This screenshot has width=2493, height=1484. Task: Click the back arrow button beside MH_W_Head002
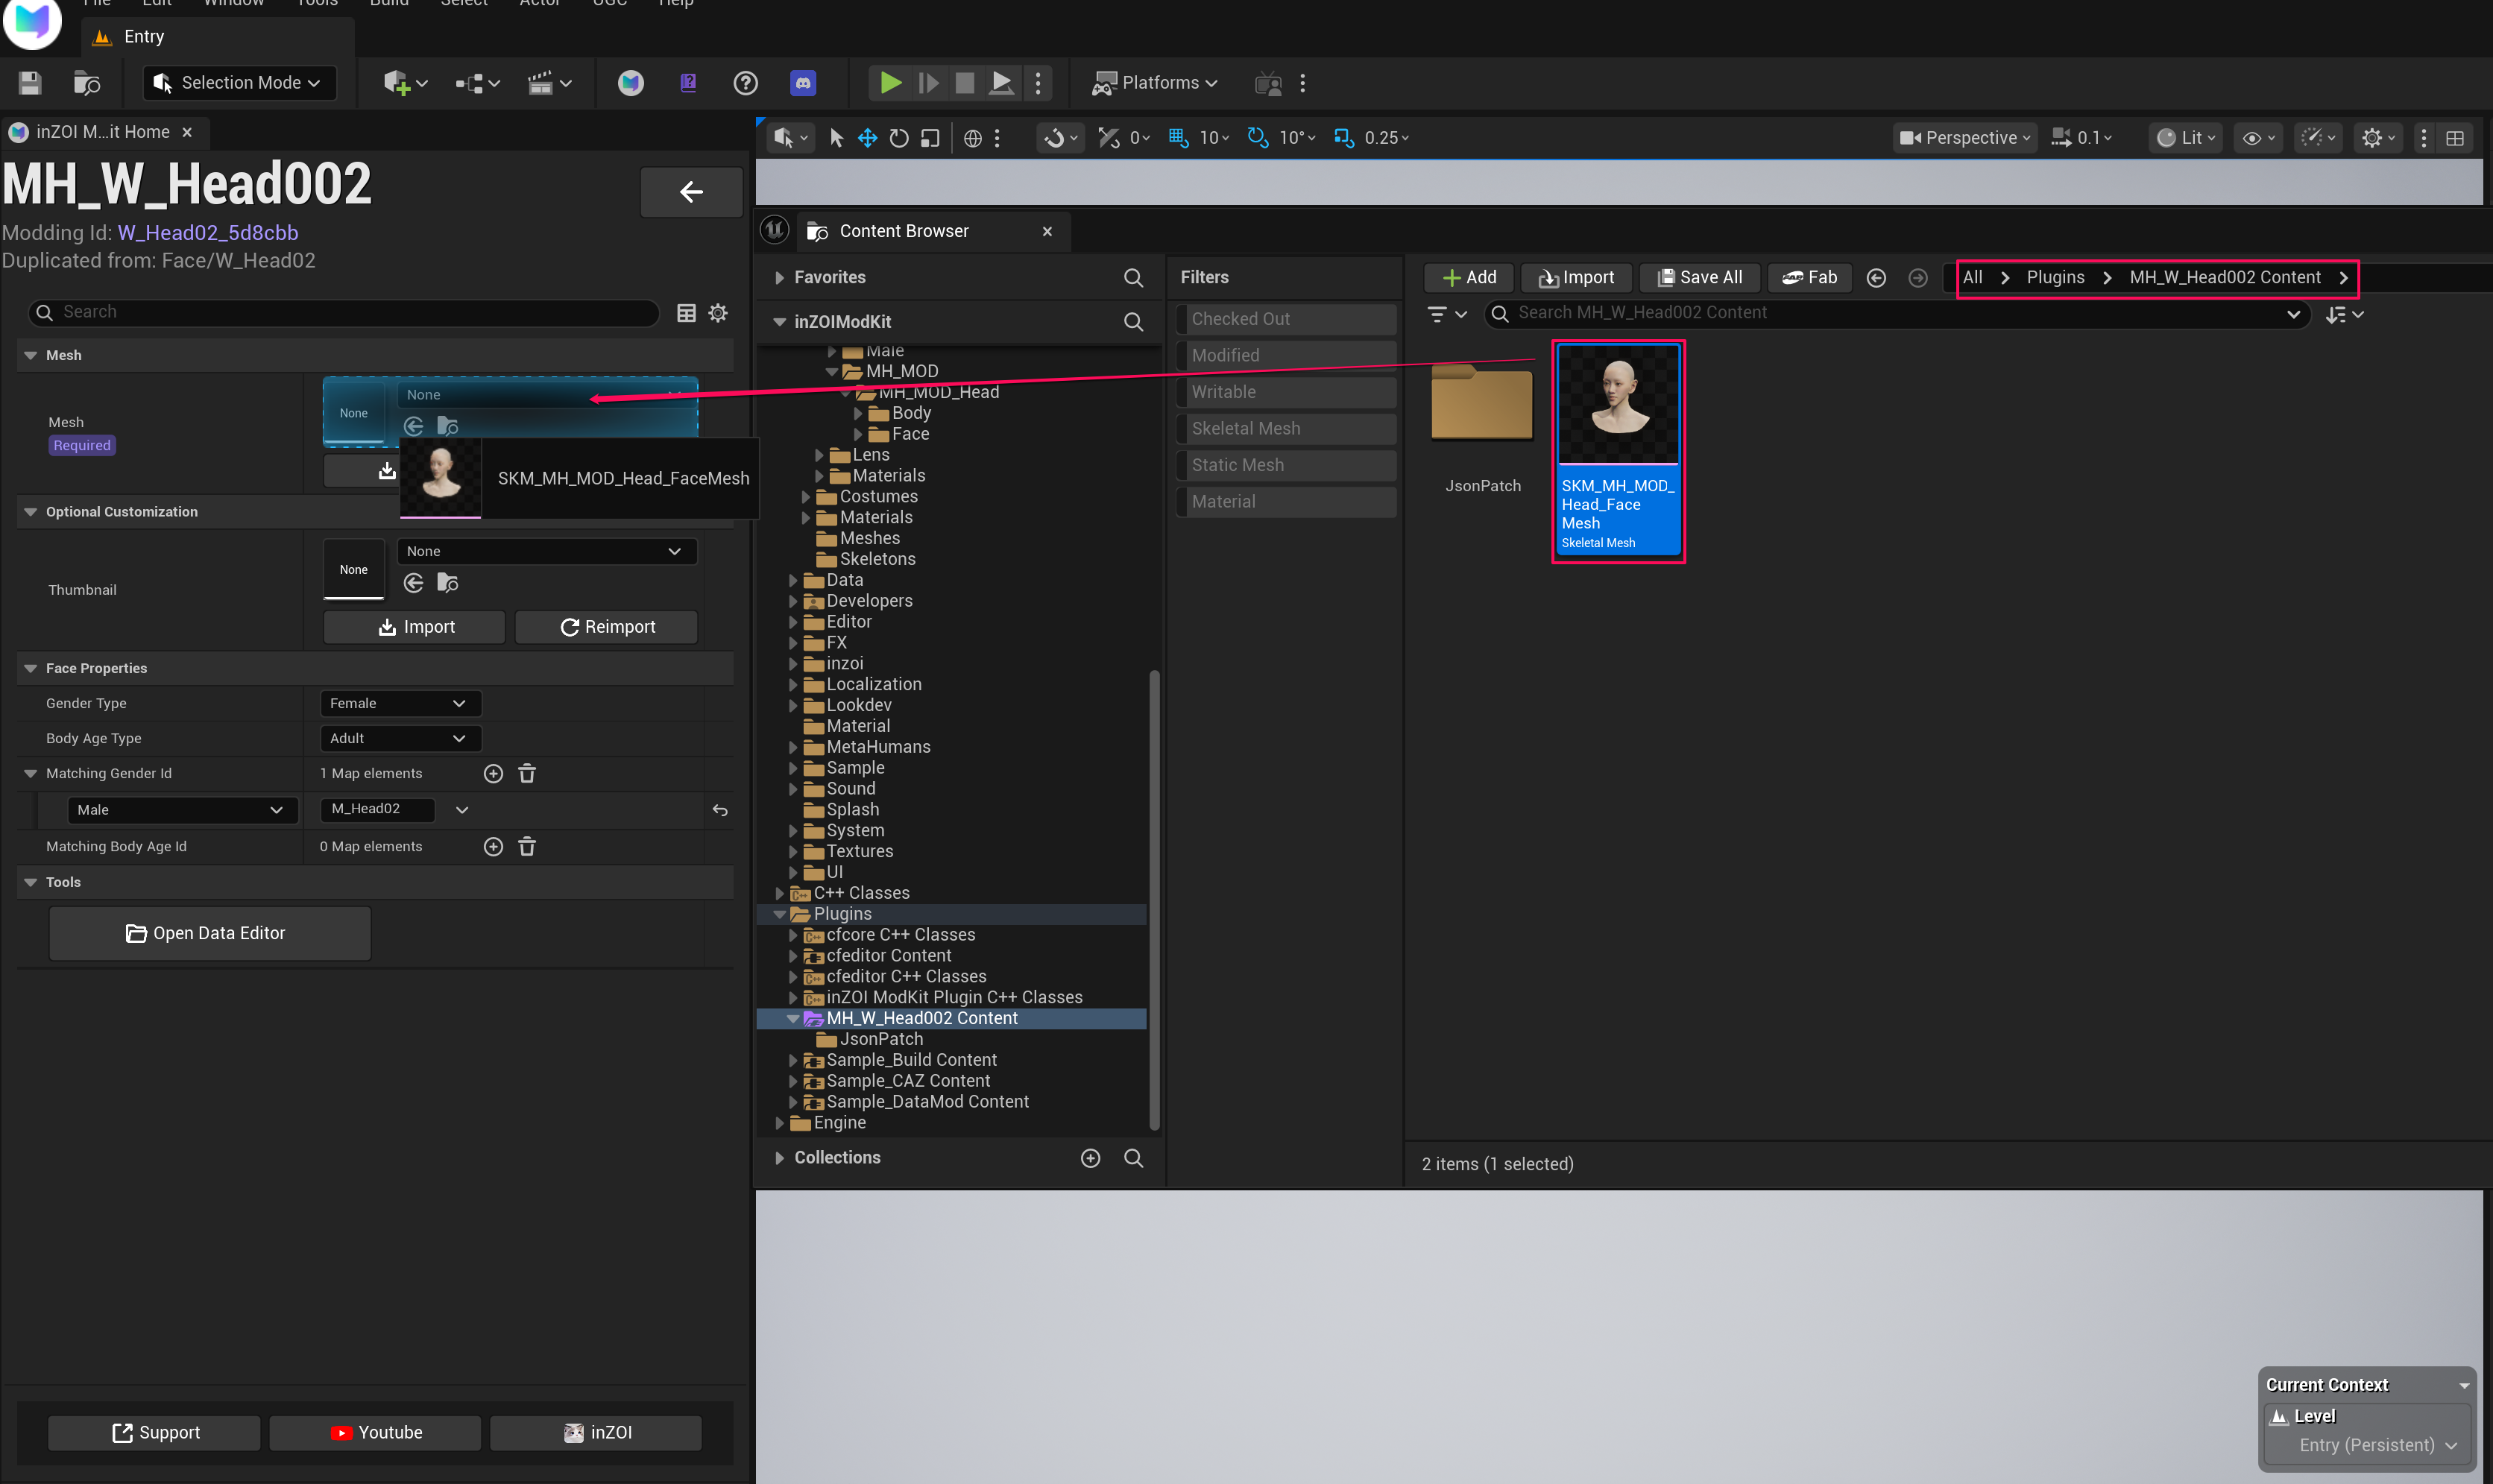(x=690, y=192)
